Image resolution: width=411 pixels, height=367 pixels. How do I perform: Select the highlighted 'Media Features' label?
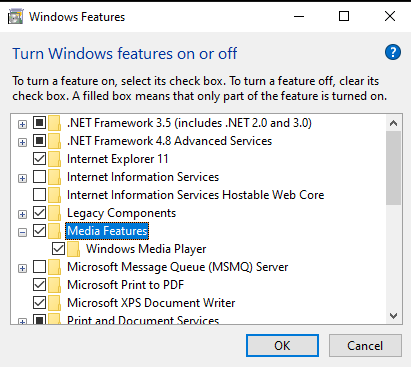coord(107,231)
